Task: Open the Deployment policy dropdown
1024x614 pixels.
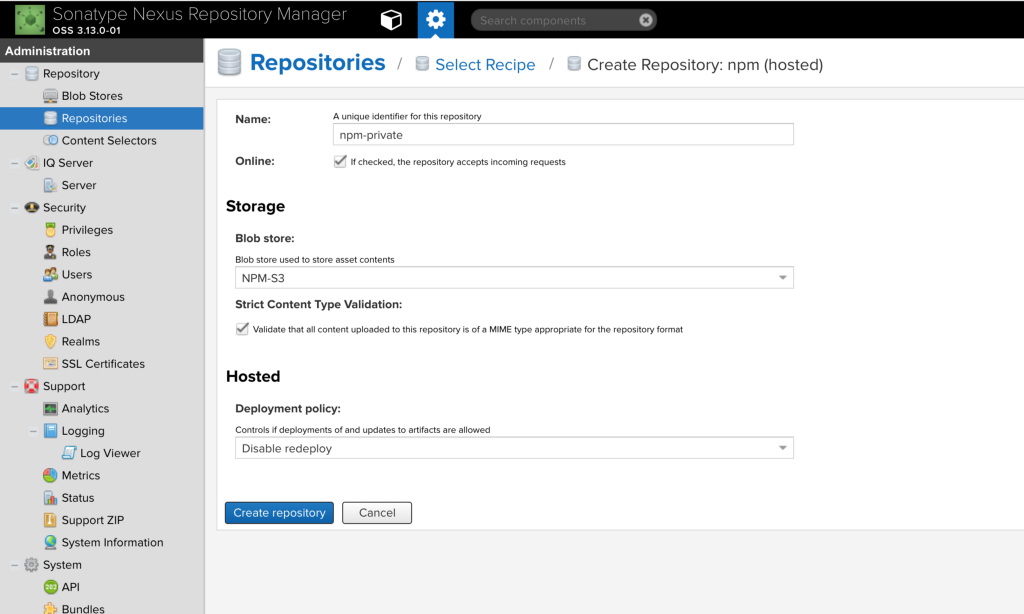Action: (x=514, y=449)
